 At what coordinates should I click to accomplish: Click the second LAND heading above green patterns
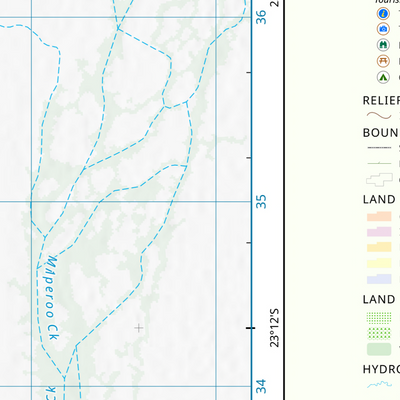(379, 299)
